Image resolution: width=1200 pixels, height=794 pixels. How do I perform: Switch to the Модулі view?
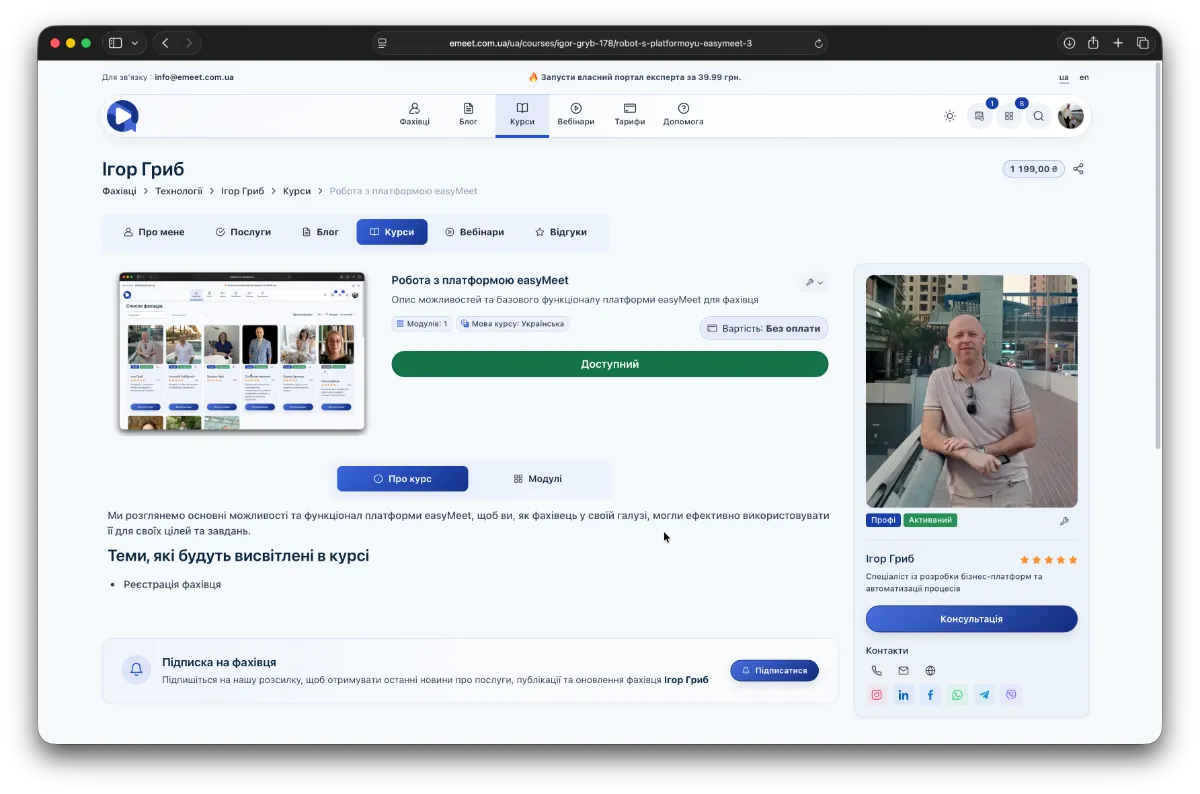coord(538,479)
